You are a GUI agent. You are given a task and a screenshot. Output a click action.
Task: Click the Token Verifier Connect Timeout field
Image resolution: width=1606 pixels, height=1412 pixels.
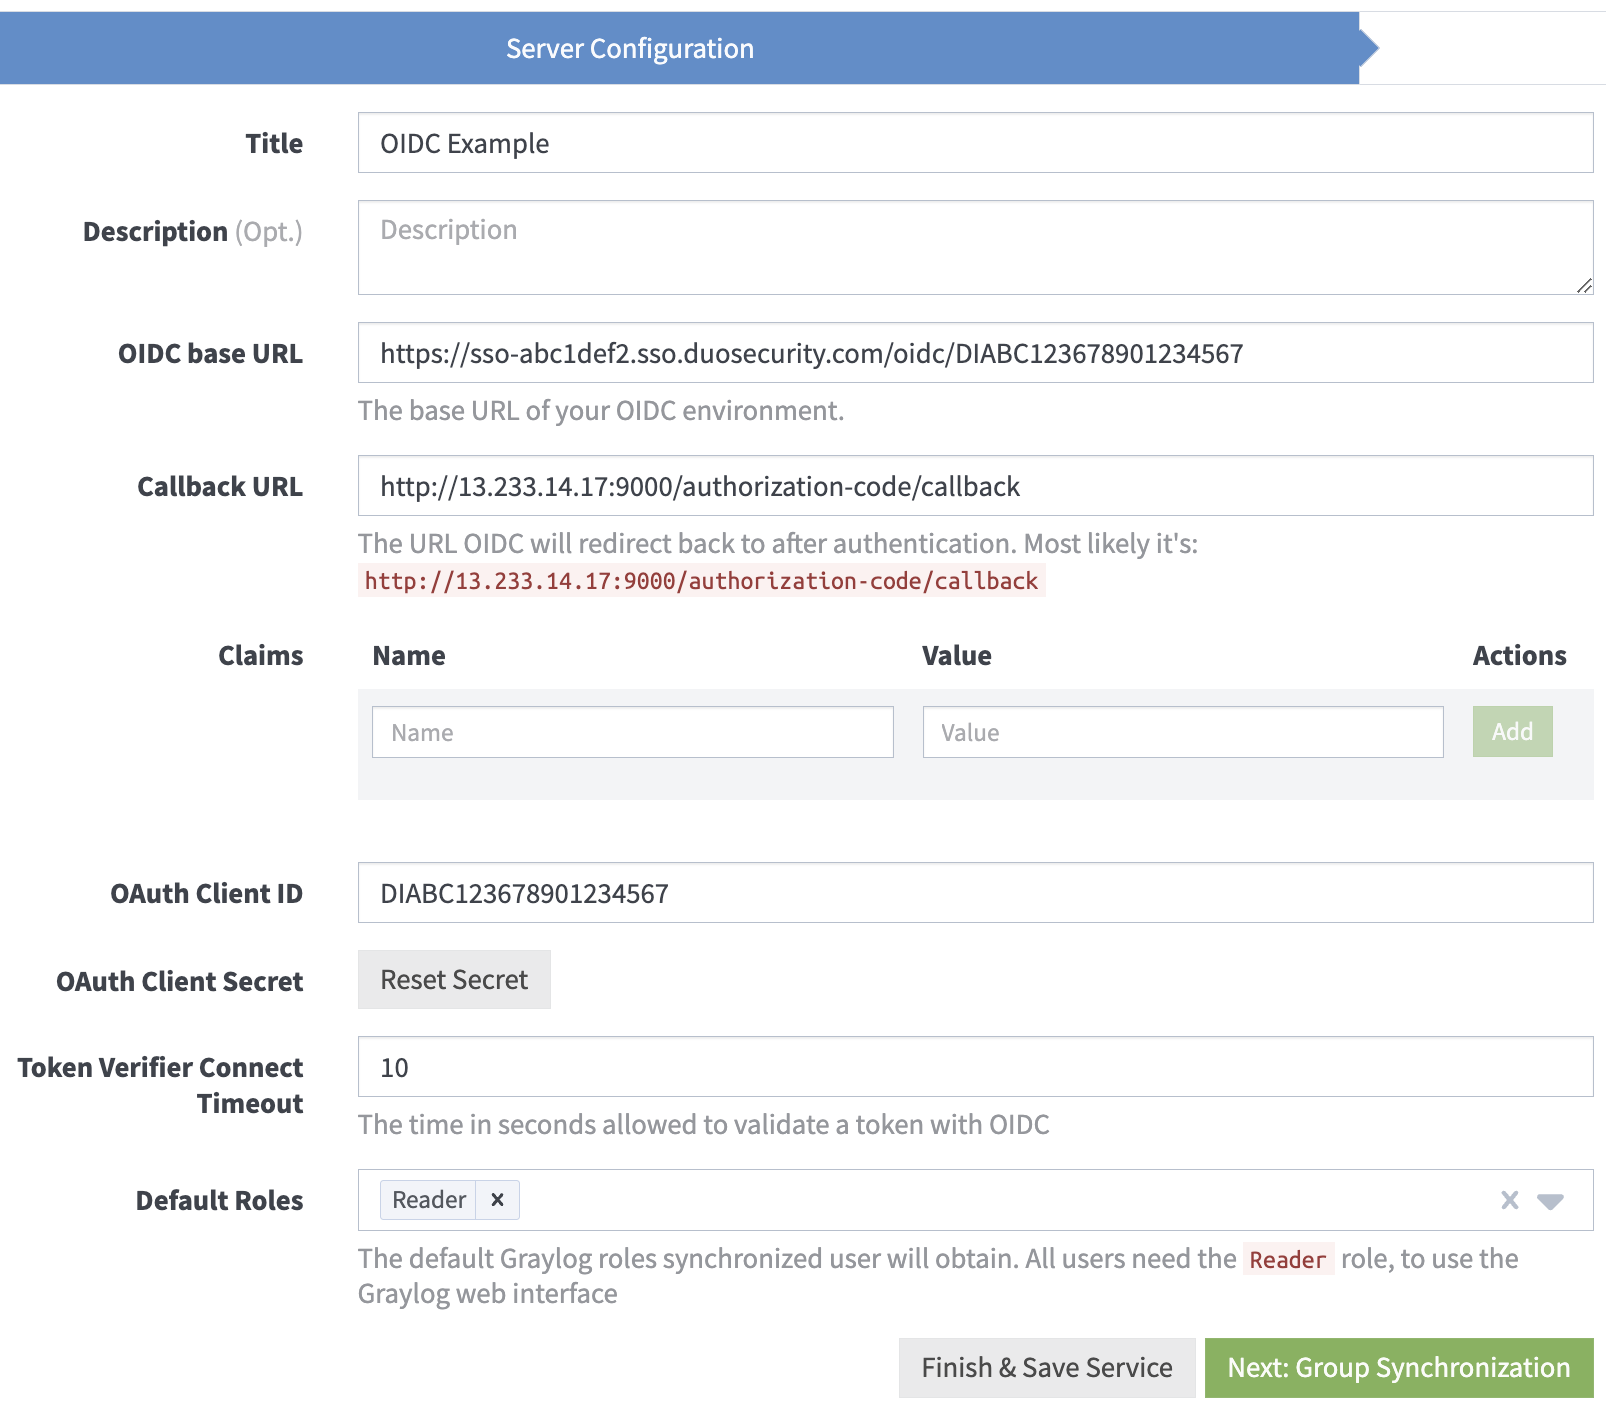point(975,1067)
